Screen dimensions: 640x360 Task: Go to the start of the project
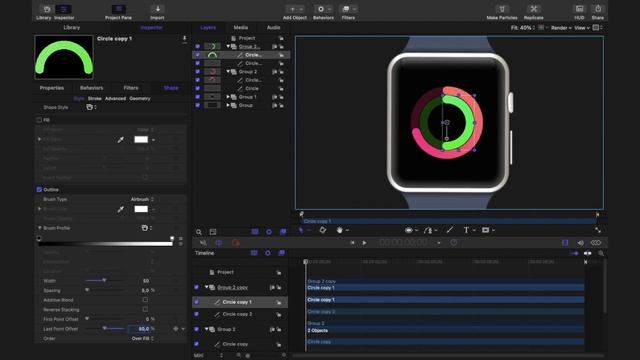pyautogui.click(x=352, y=243)
